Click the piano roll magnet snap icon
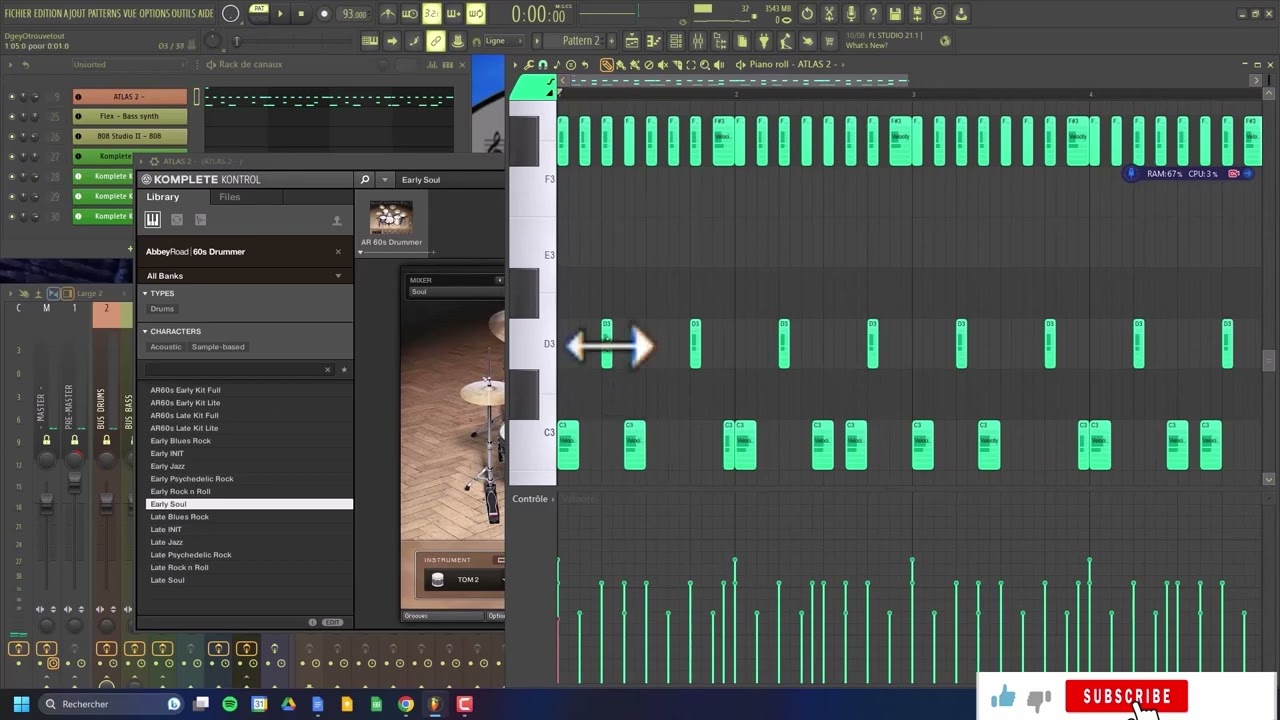 pos(543,64)
